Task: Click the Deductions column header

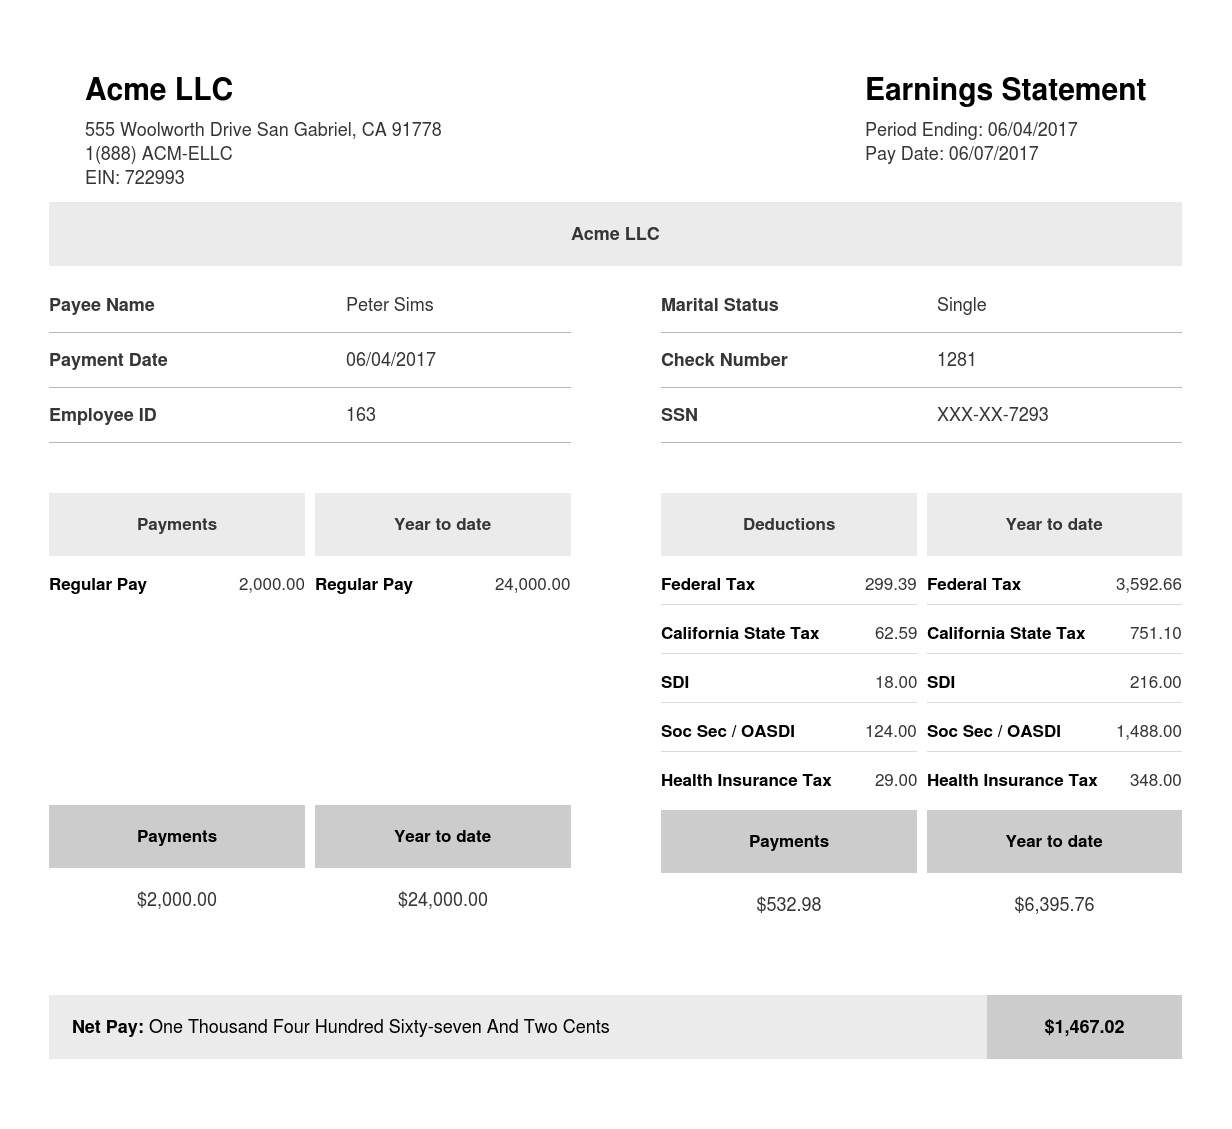Action: (788, 524)
